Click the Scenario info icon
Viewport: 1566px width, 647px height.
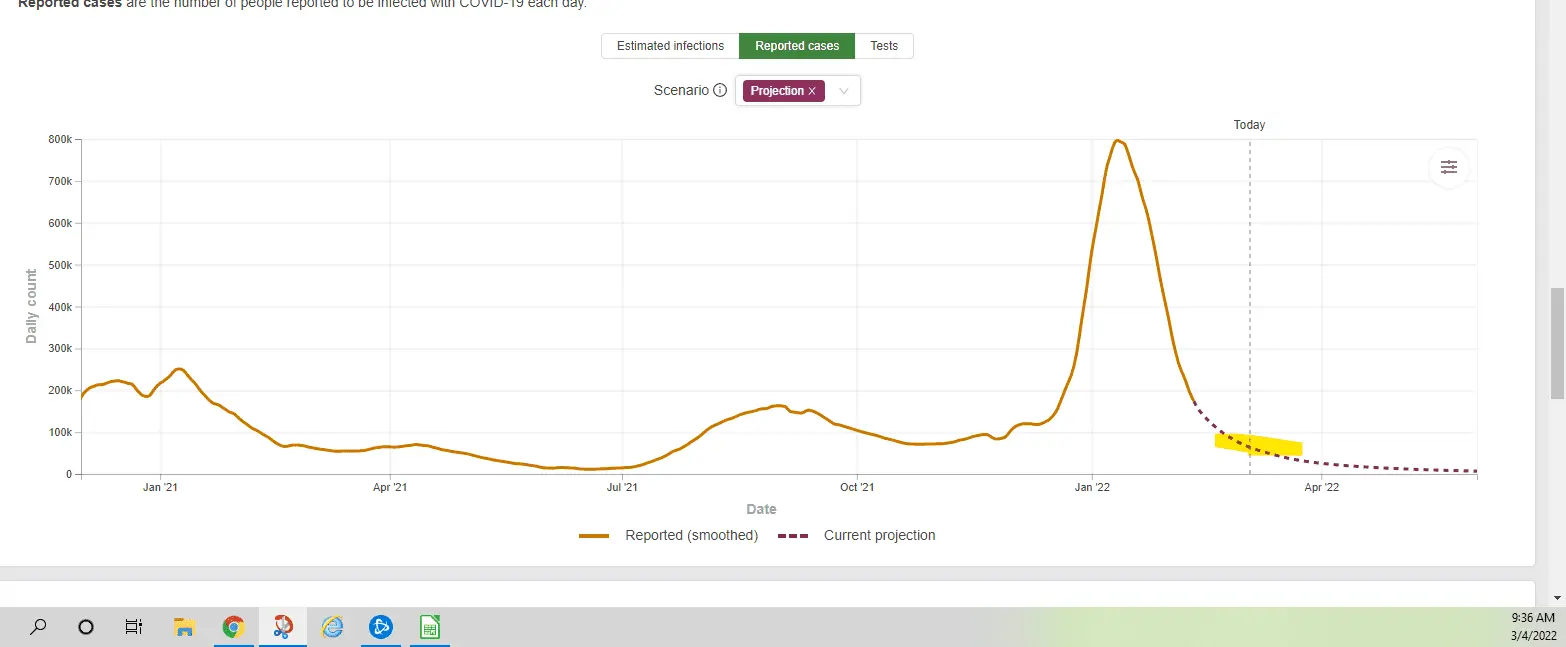pos(720,91)
